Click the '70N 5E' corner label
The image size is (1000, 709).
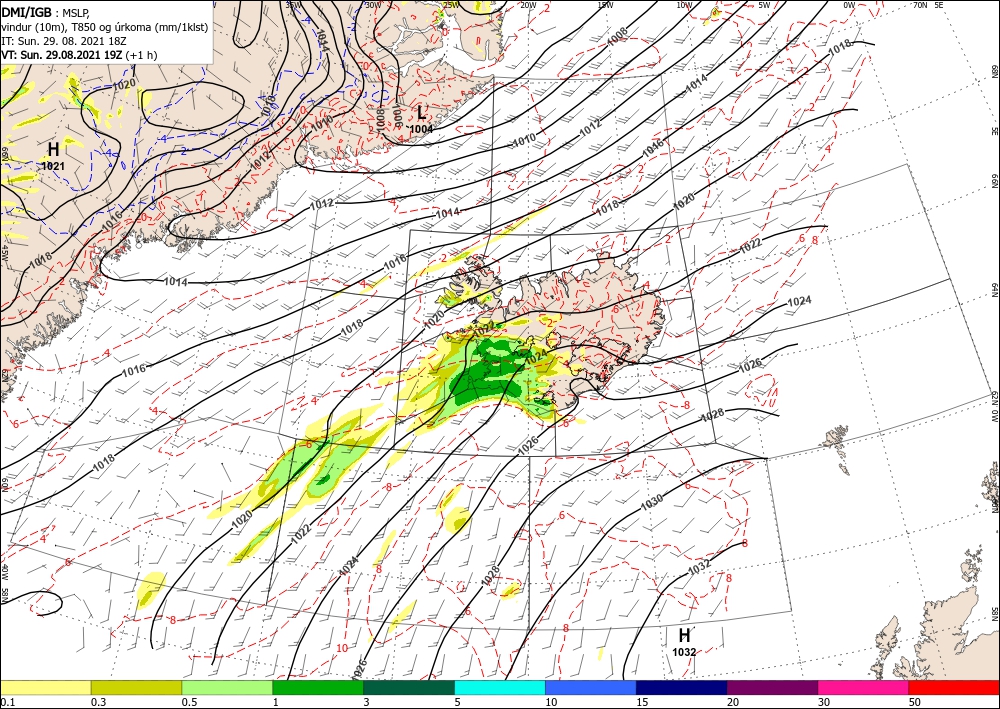[x=928, y=5]
